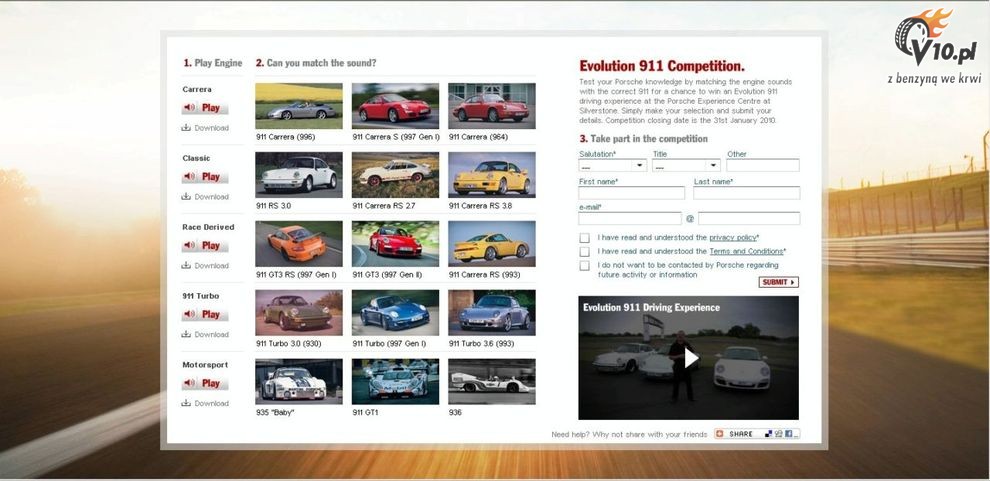
Task: Pick the 935 "Baby" race car thumbnail
Action: [x=299, y=381]
